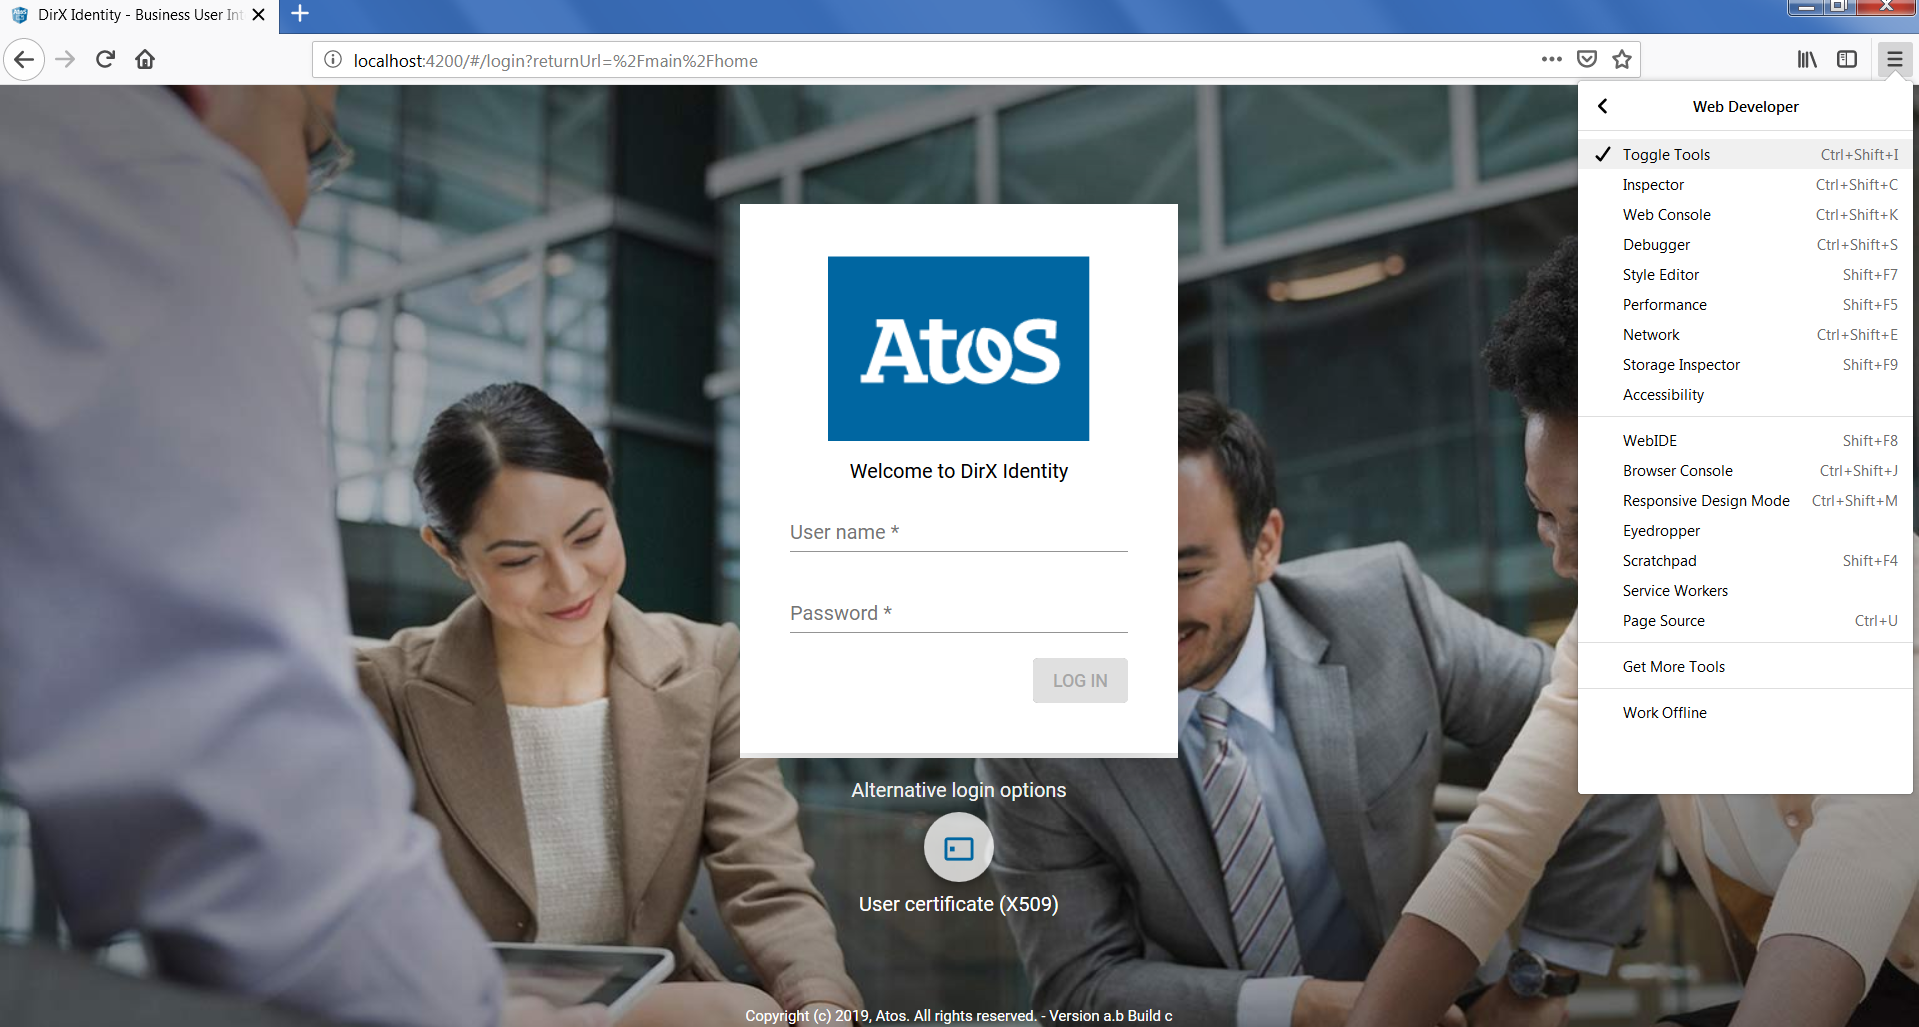Enable Responsive Design Mode
1919x1027 pixels.
1705,501
